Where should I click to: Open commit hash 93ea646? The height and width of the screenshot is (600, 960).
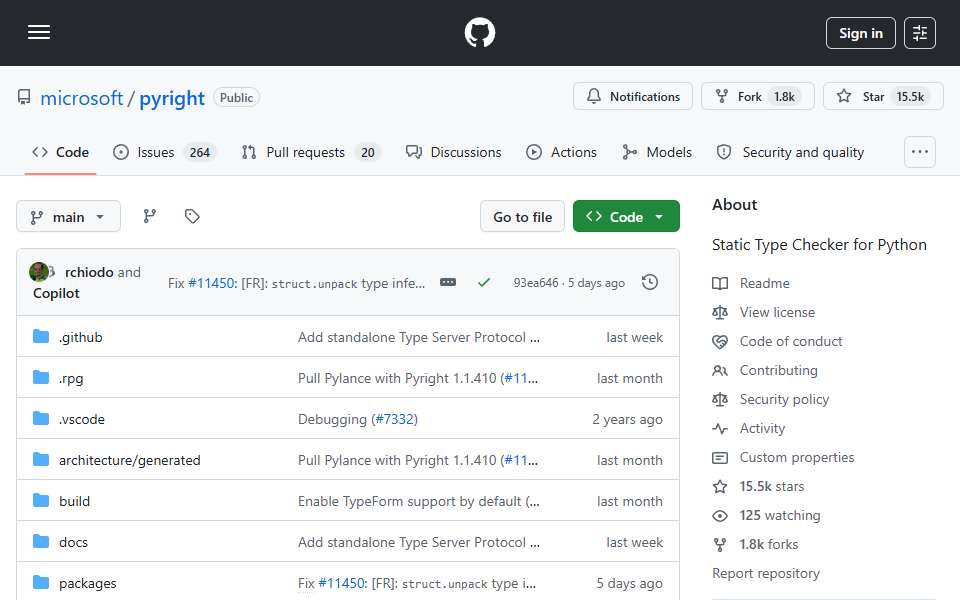click(x=536, y=283)
